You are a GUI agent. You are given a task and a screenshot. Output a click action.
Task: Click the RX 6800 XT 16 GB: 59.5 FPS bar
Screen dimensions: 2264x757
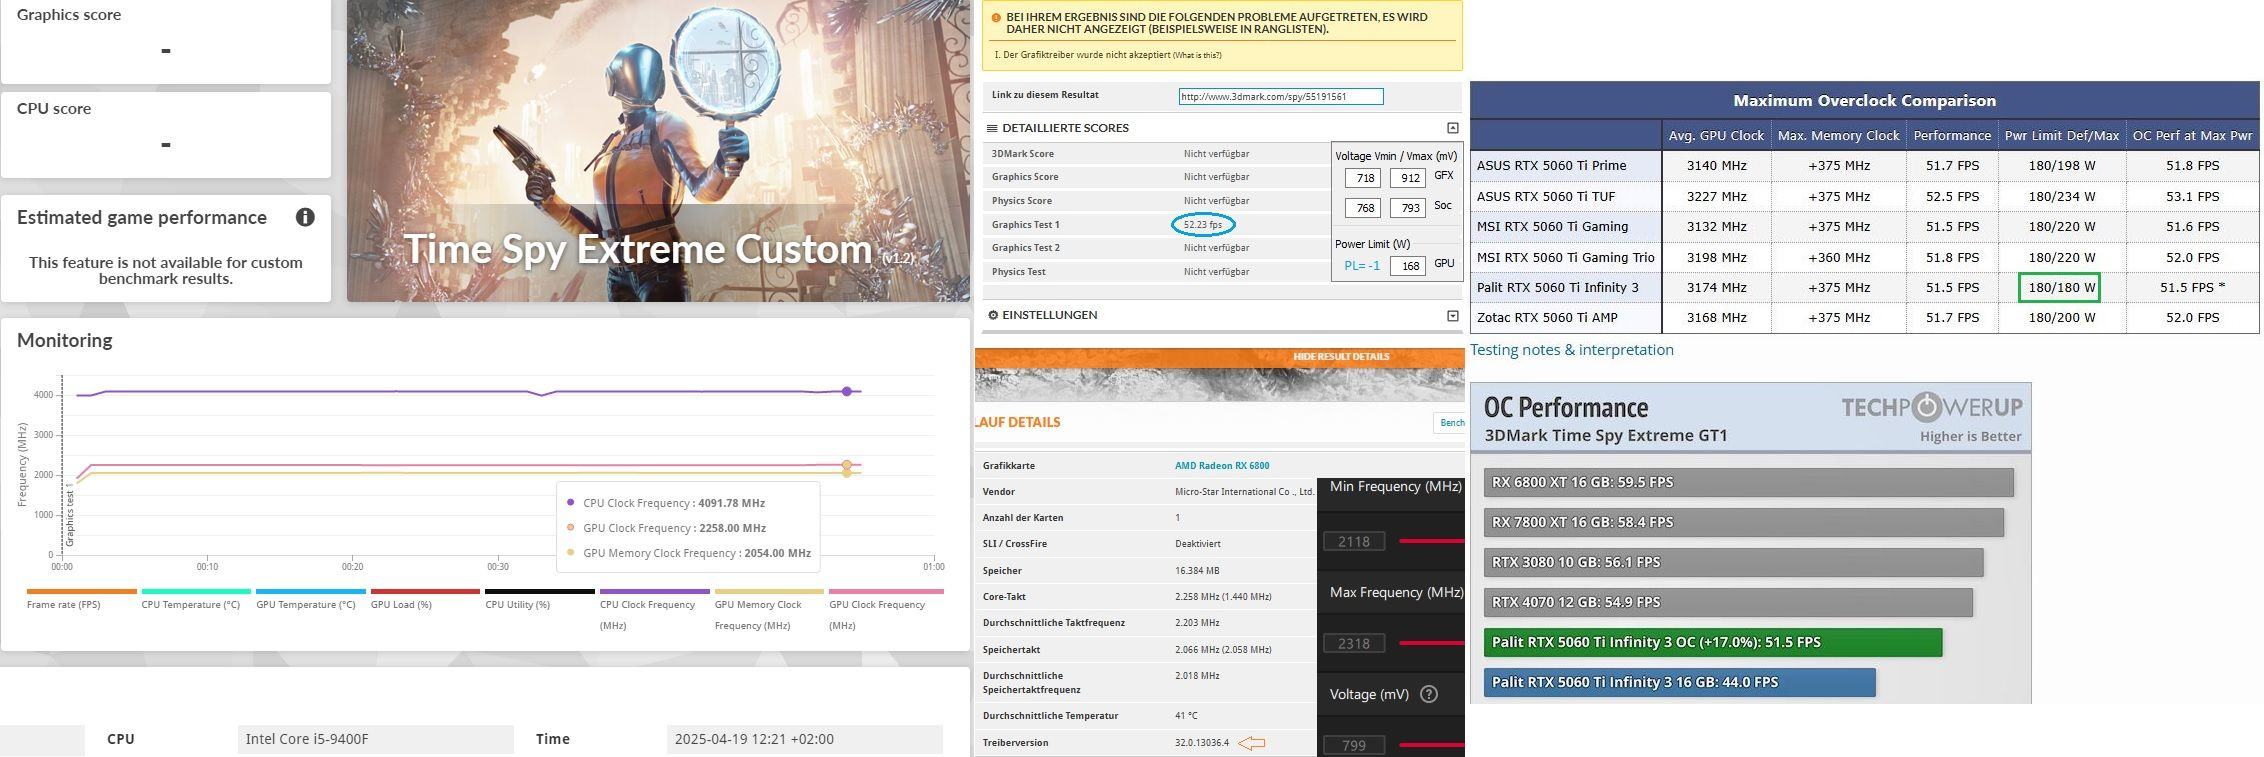pyautogui.click(x=1748, y=482)
